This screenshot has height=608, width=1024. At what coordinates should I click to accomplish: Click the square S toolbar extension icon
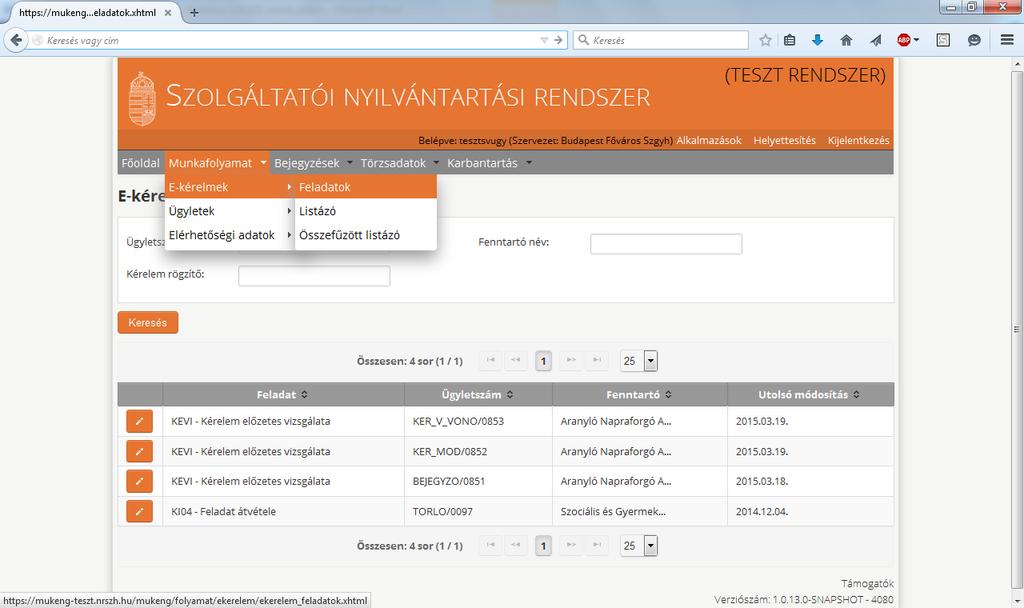tap(943, 40)
